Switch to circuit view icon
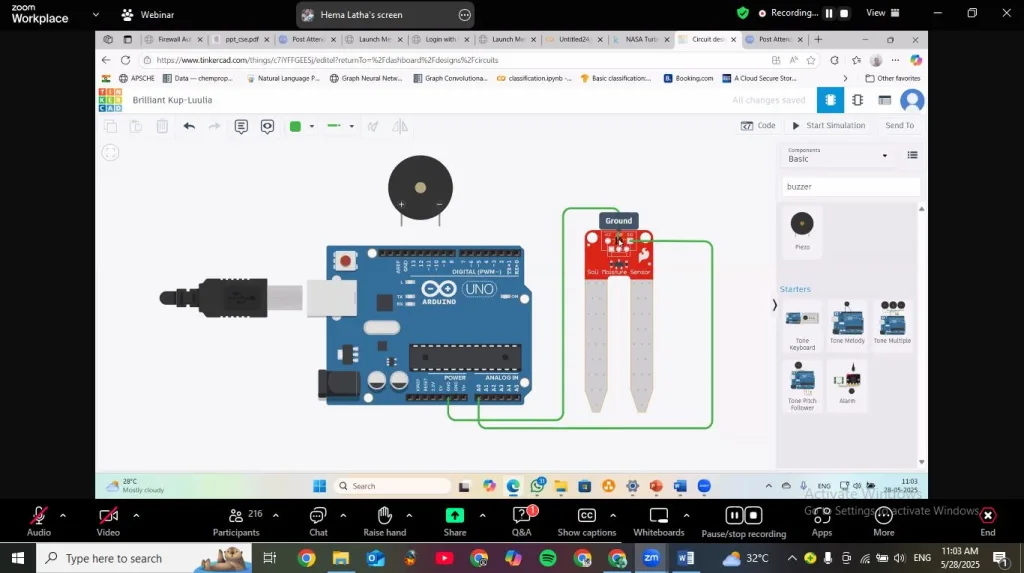Image resolution: width=1024 pixels, height=573 pixels. click(829, 100)
